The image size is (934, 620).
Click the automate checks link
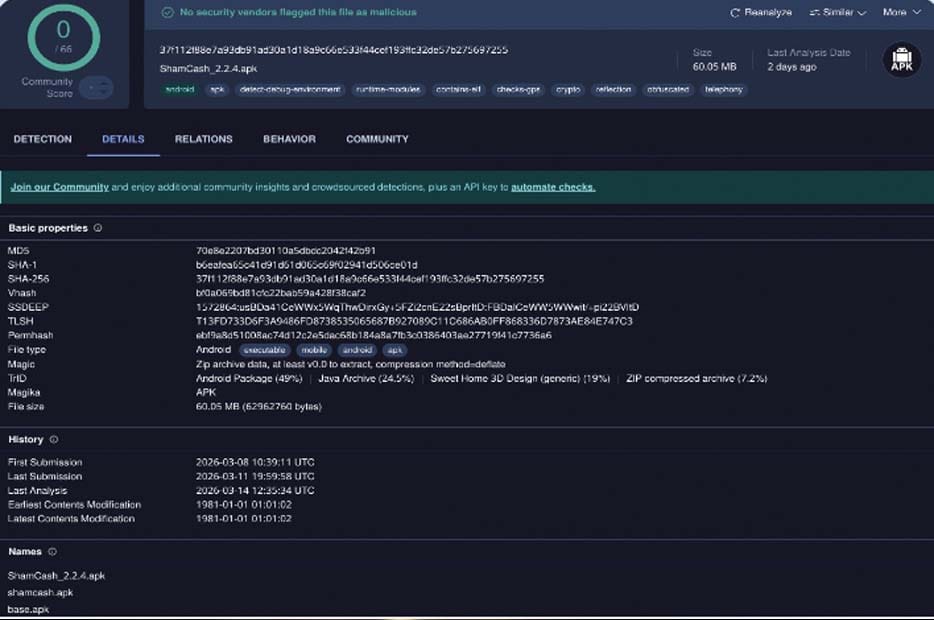pyautogui.click(x=552, y=187)
